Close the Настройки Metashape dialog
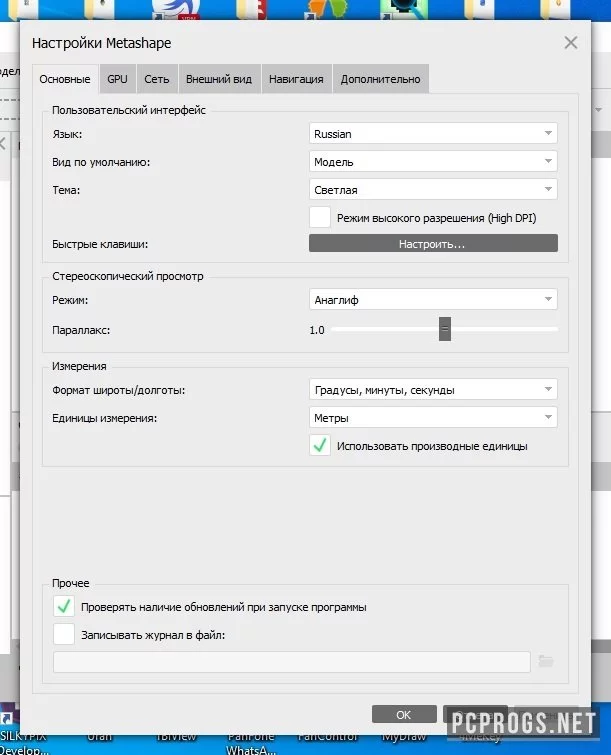Screen dimensions: 611x755 tap(571, 43)
